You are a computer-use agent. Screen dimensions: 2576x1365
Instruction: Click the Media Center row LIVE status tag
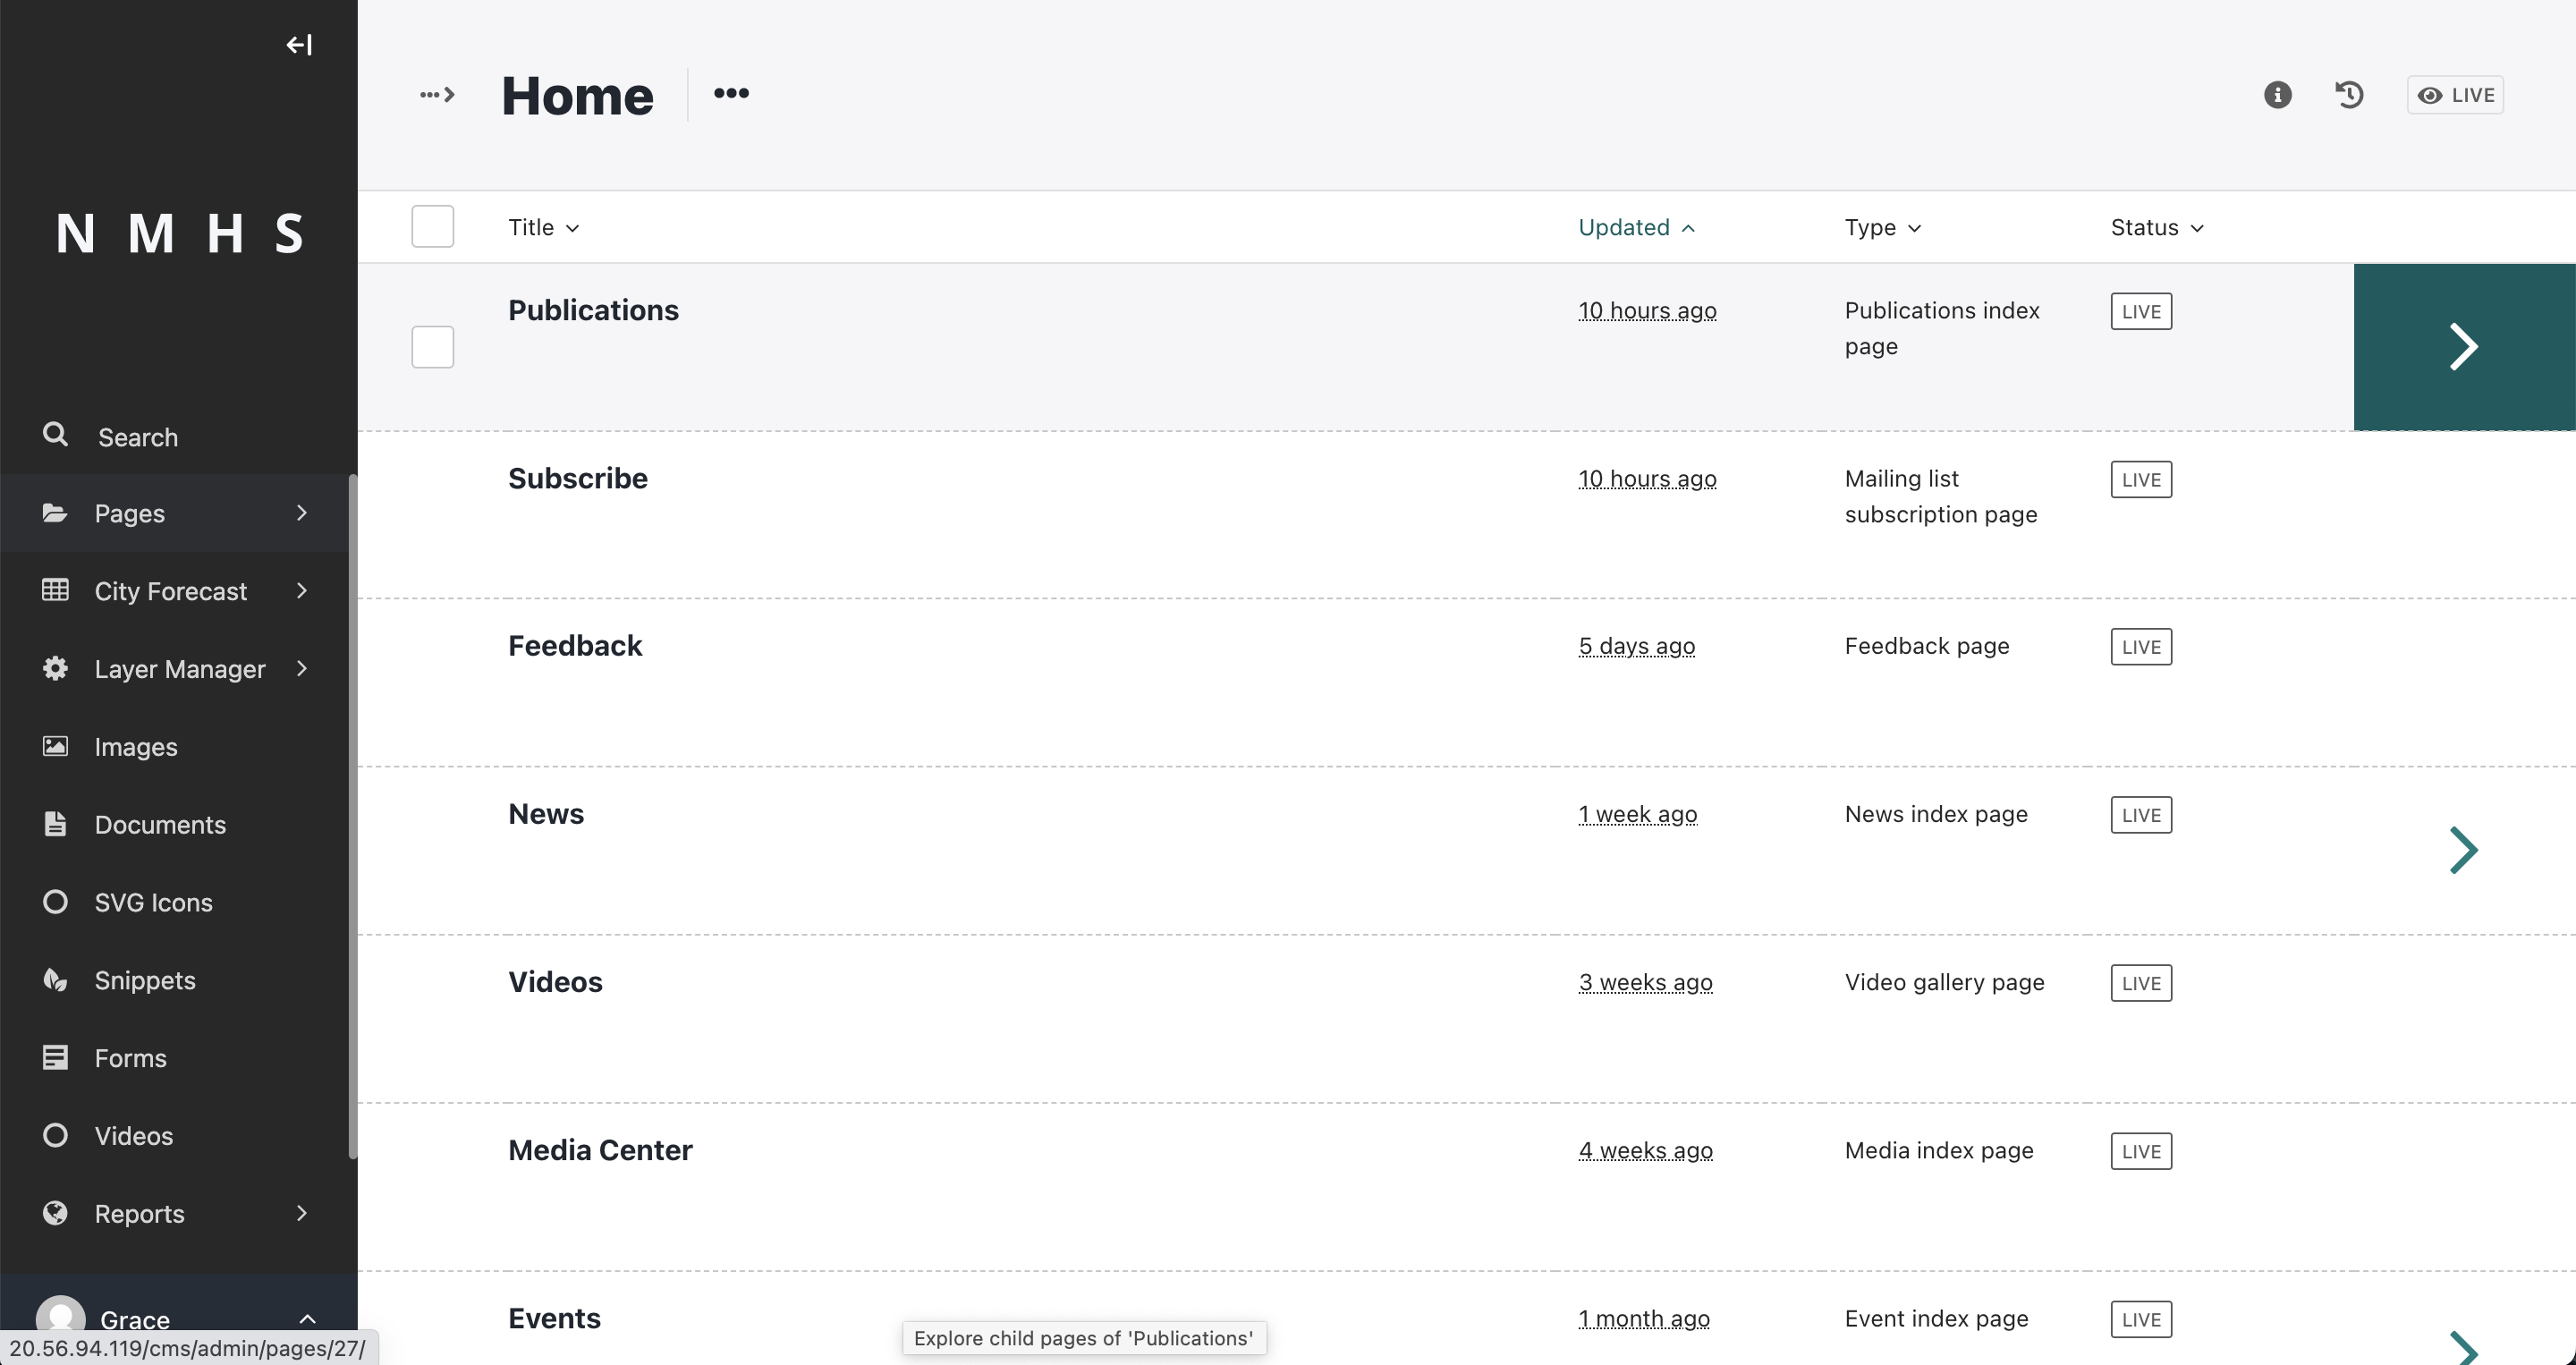2141,1151
